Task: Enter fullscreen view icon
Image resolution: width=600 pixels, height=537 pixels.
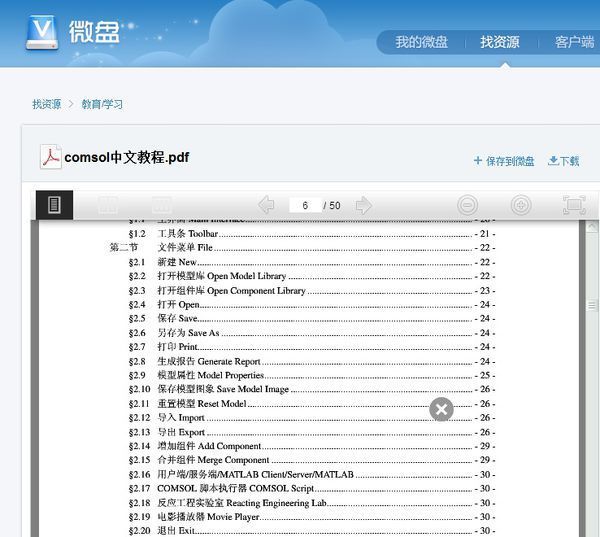Action: click(574, 205)
